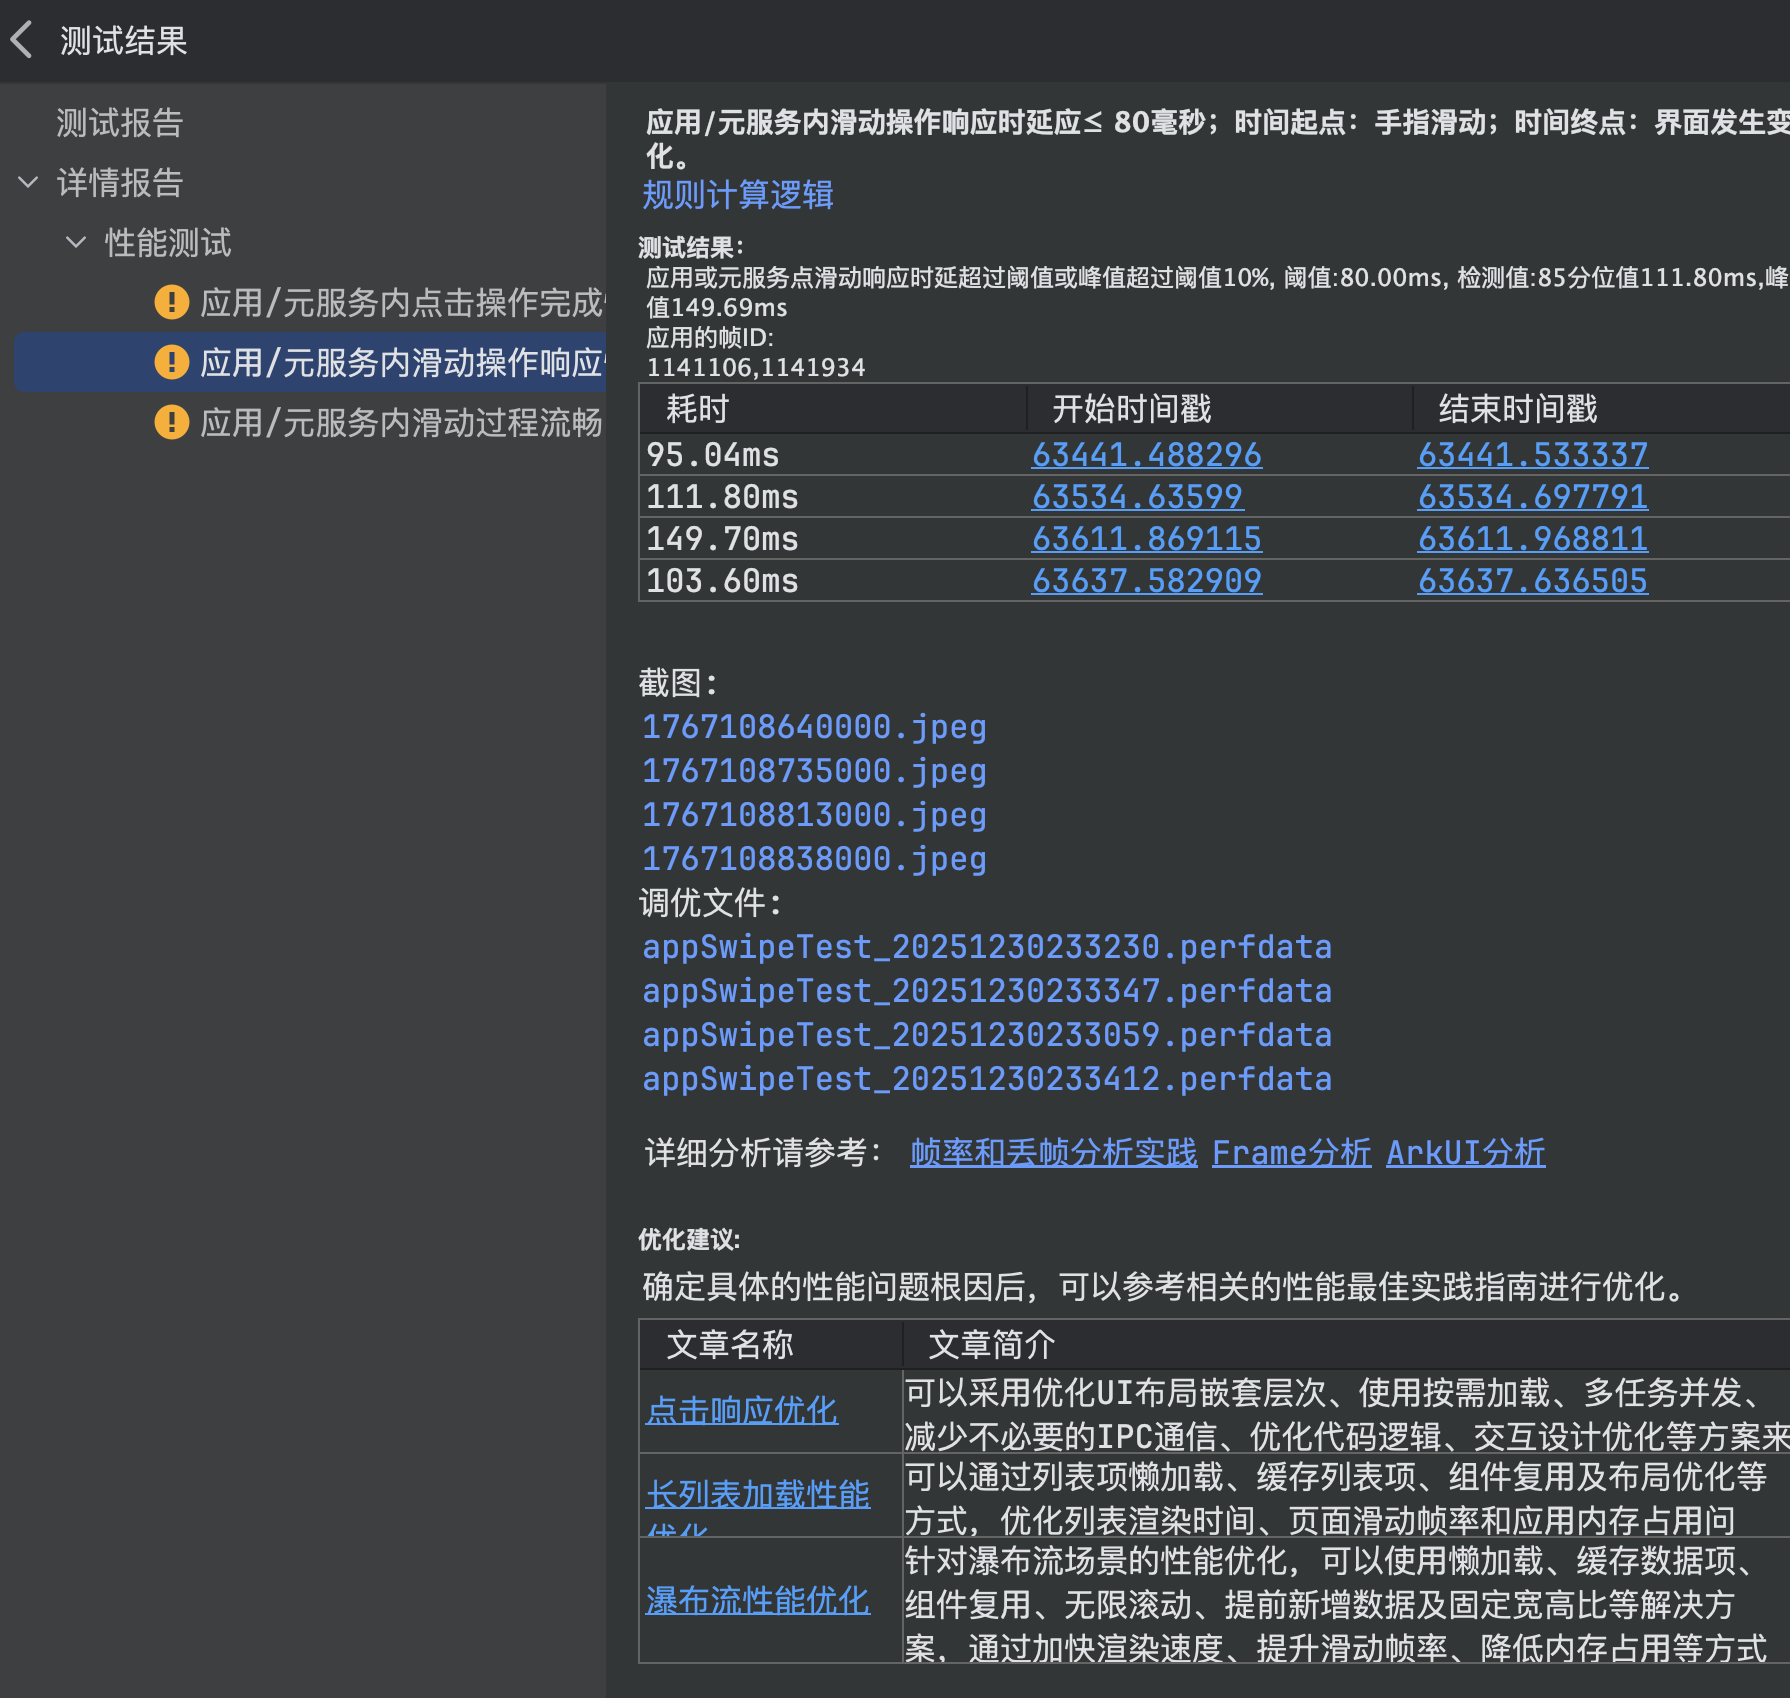Screen dimensions: 1790x1698
Task: Open 帧率和丢帧分析实践 reference link
Action: (1053, 1153)
